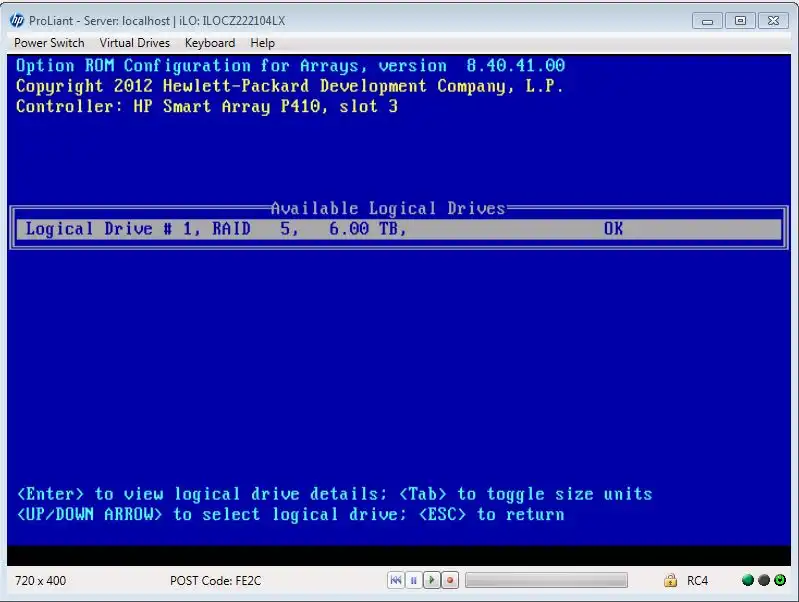Click the OK status of Logical Drive 1
The height and width of the screenshot is (602, 799).
614,229
